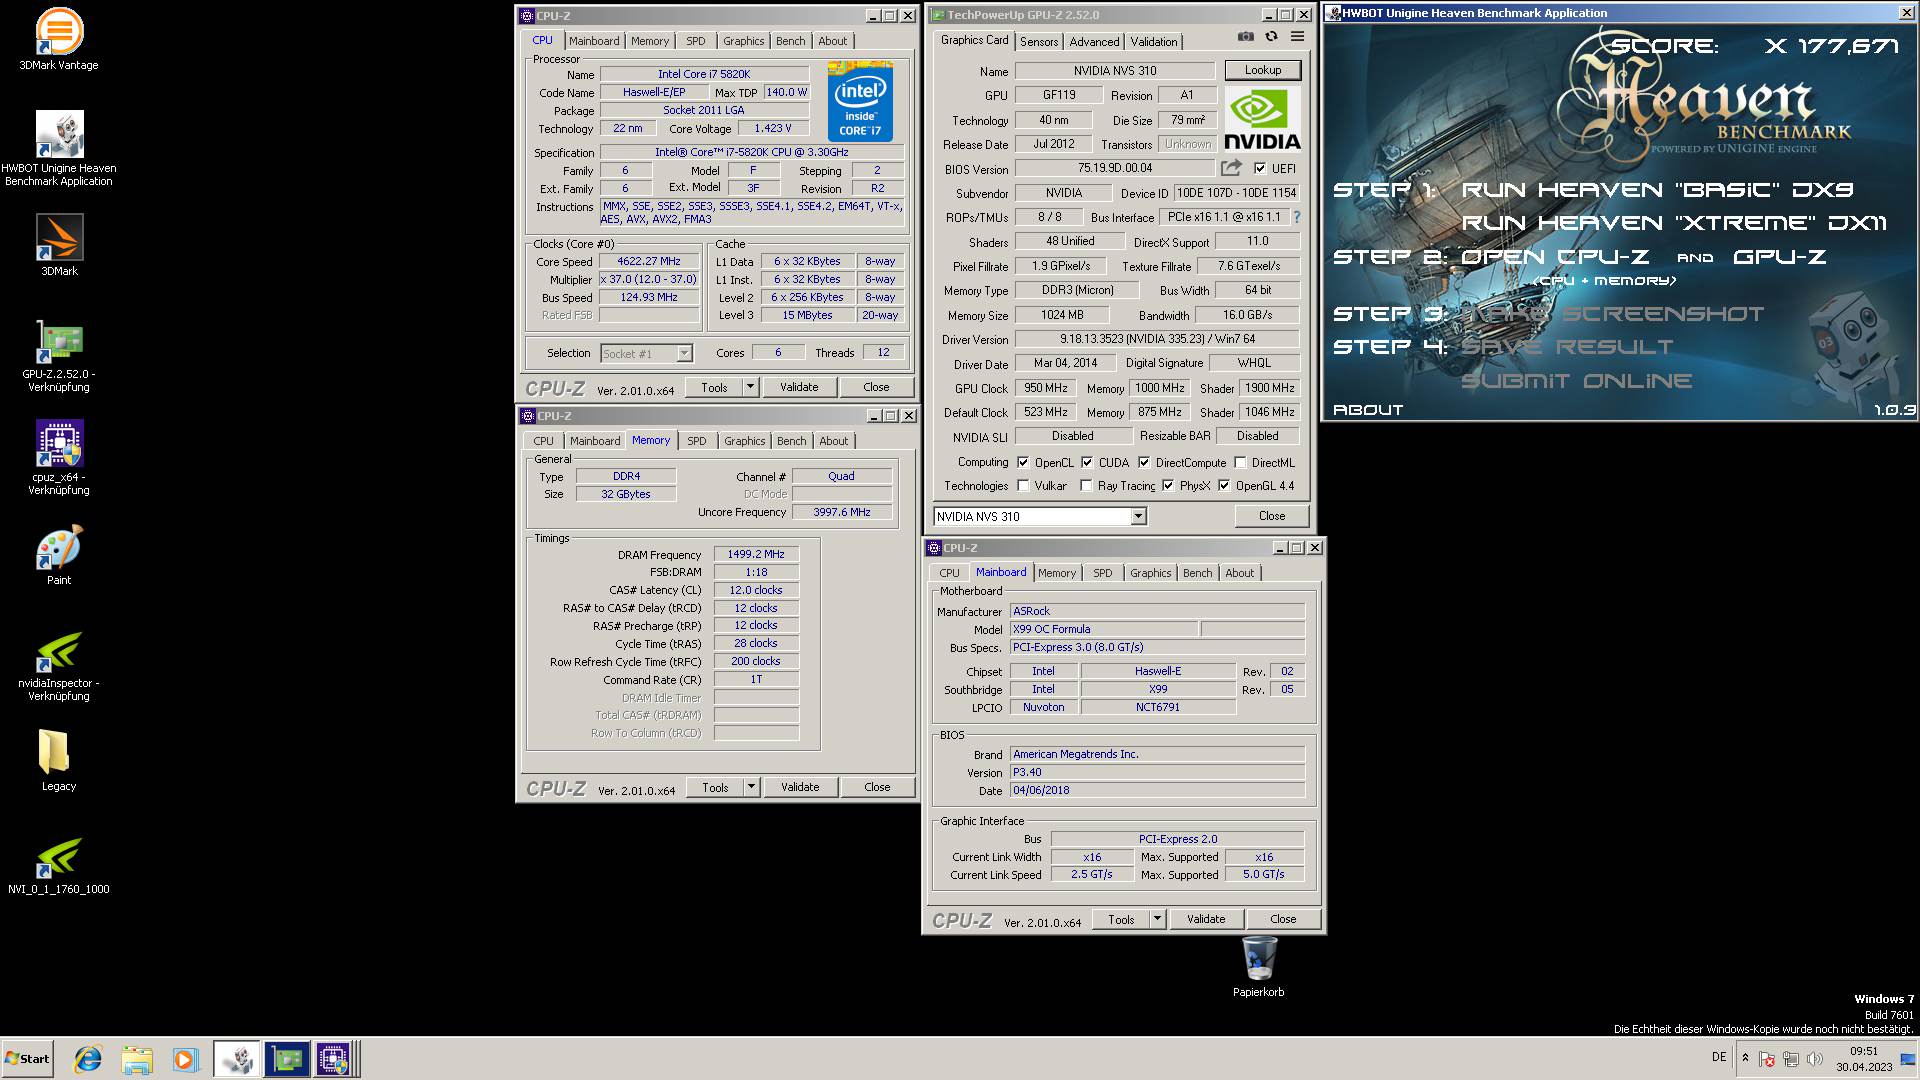
Task: Click the Windows Start button
Action: (x=27, y=1058)
